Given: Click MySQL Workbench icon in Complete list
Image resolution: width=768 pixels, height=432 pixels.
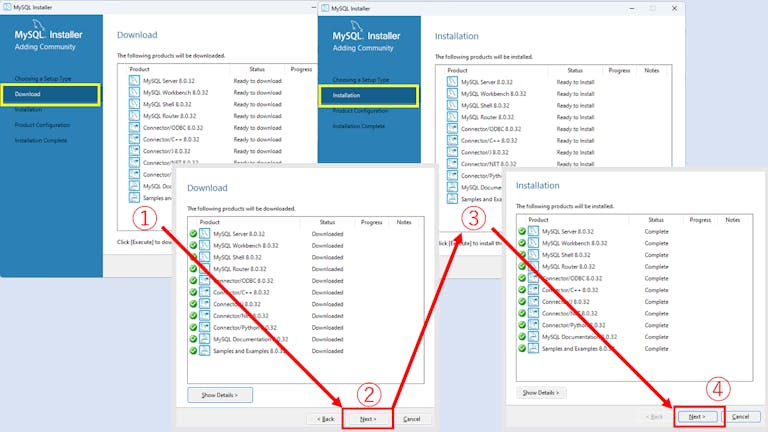Looking at the screenshot, I should tap(533, 243).
